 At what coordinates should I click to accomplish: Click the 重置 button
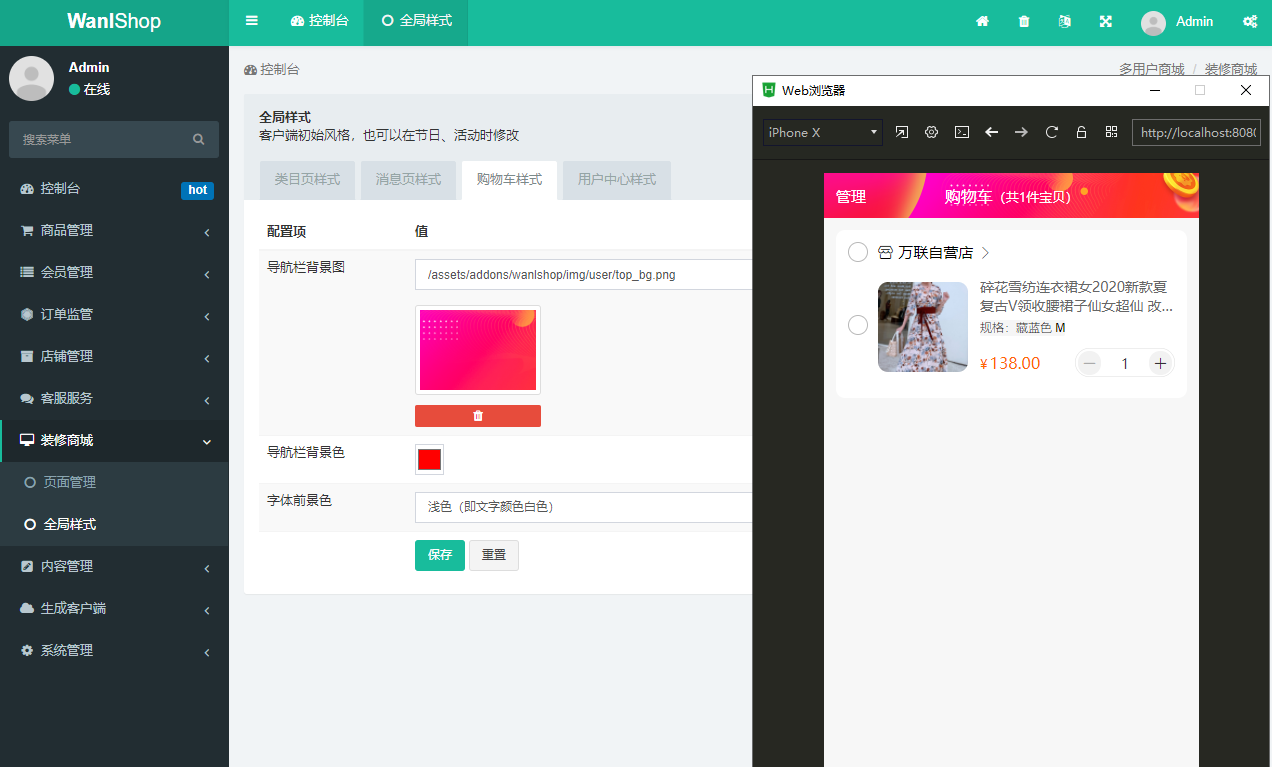pyautogui.click(x=494, y=555)
